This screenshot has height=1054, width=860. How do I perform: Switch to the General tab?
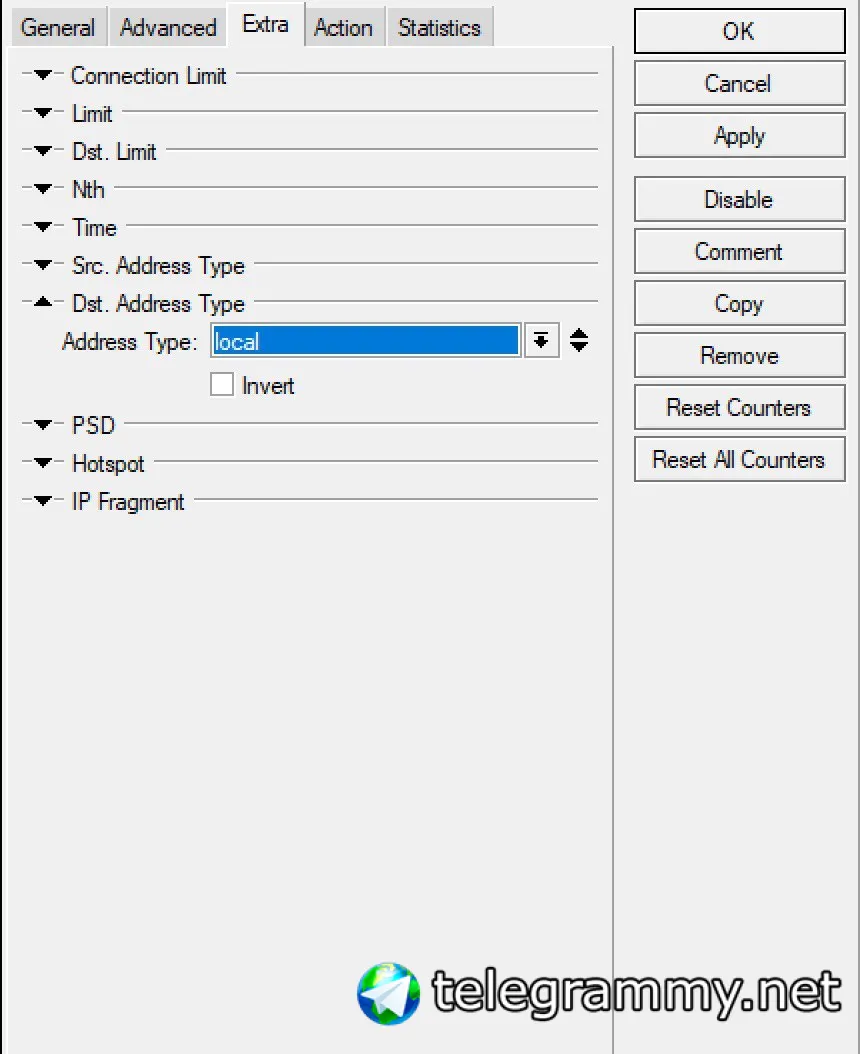tap(58, 28)
